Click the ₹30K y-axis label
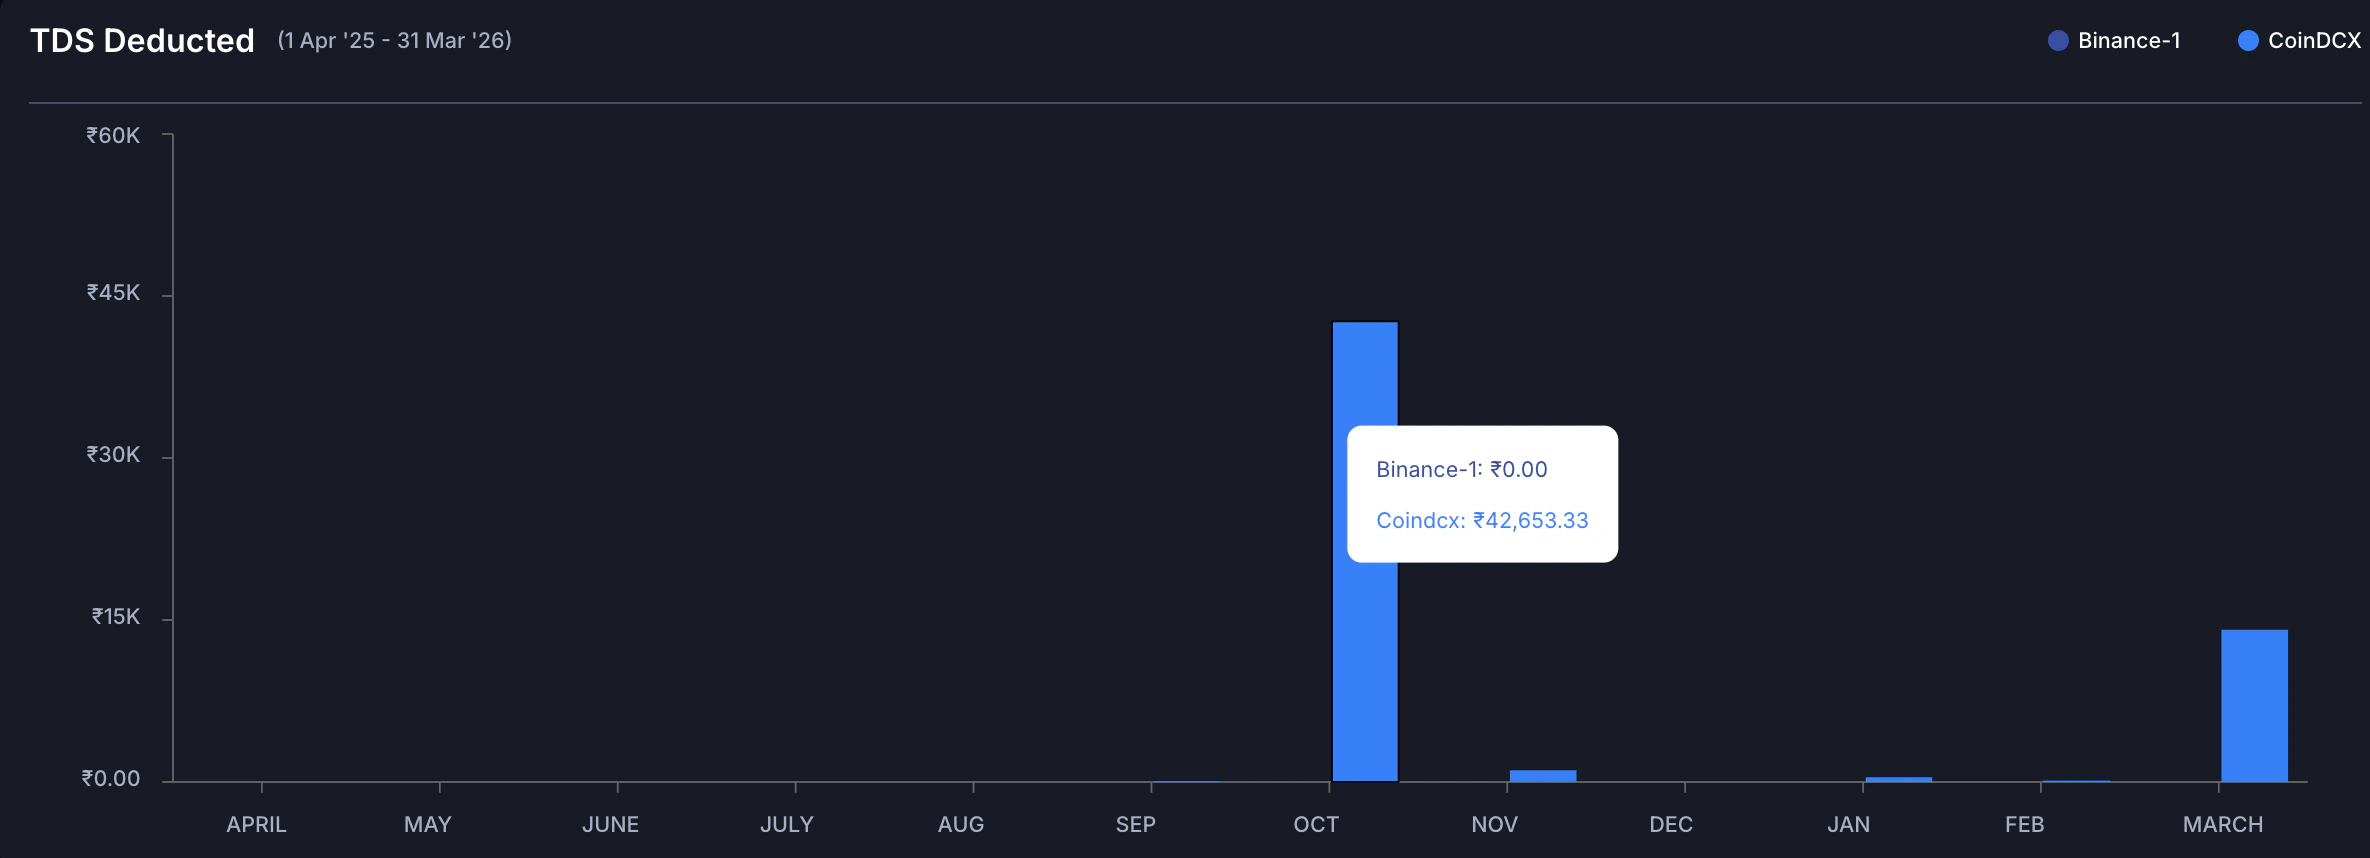This screenshot has width=2370, height=858. [x=113, y=455]
